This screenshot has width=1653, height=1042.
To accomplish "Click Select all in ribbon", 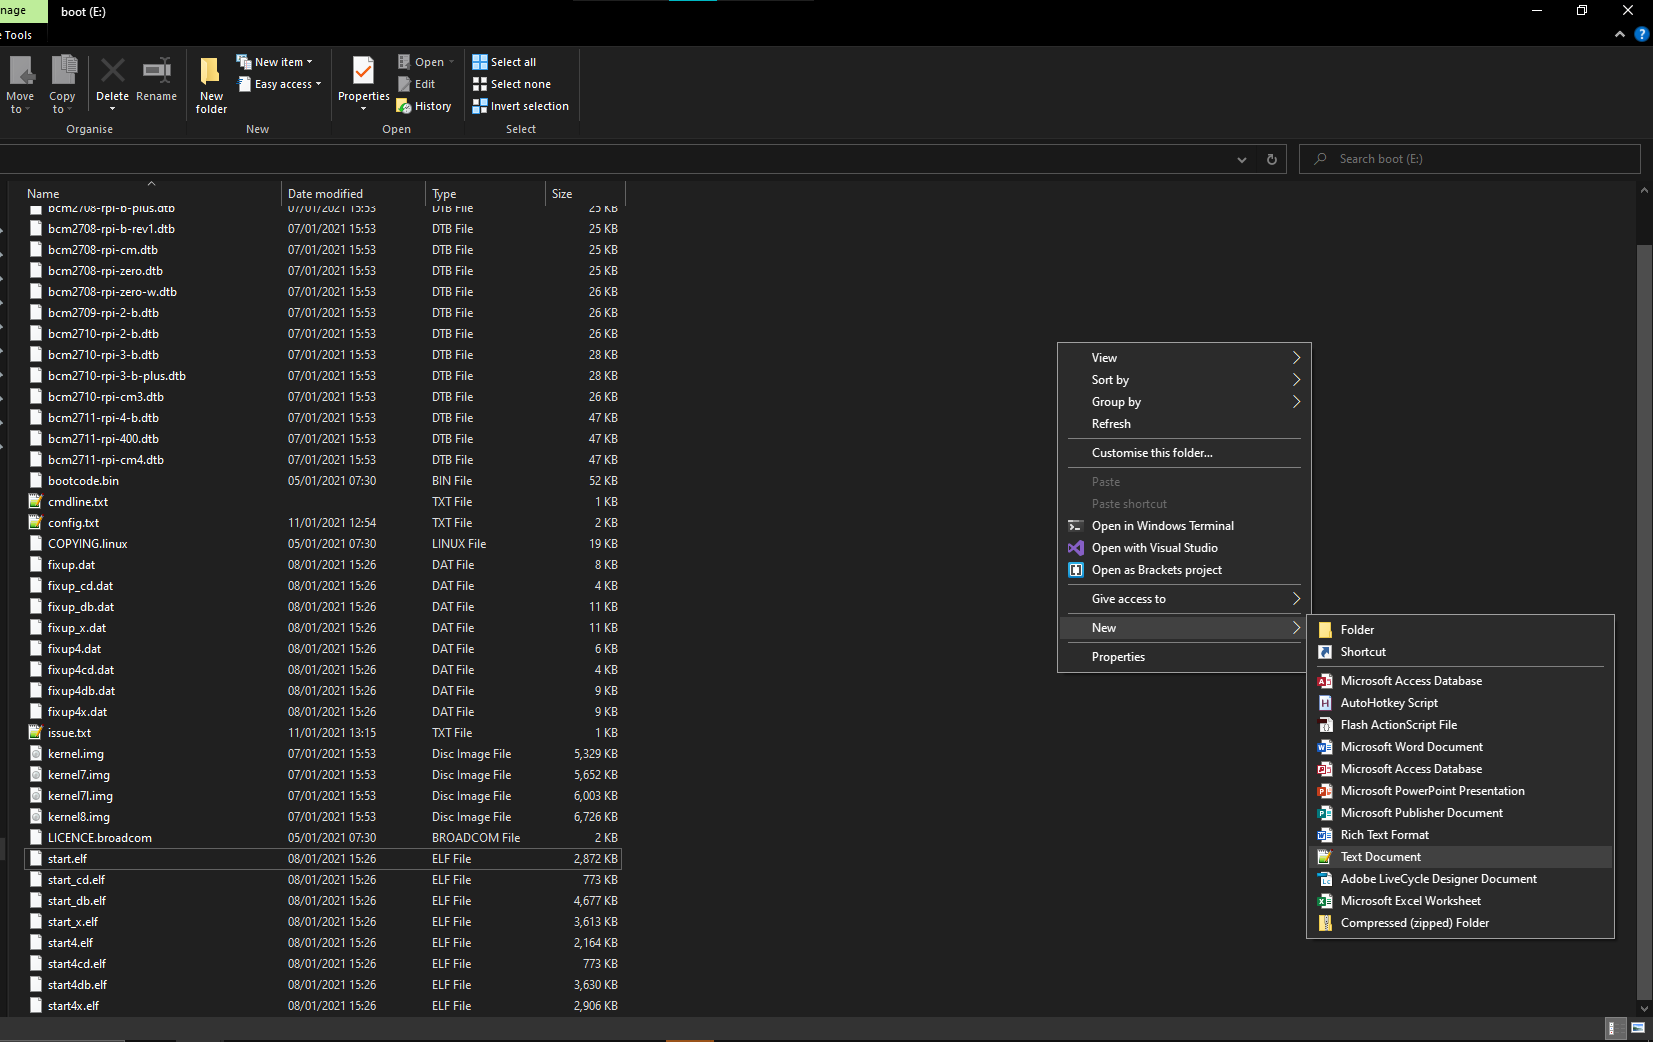I will pyautogui.click(x=504, y=62).
